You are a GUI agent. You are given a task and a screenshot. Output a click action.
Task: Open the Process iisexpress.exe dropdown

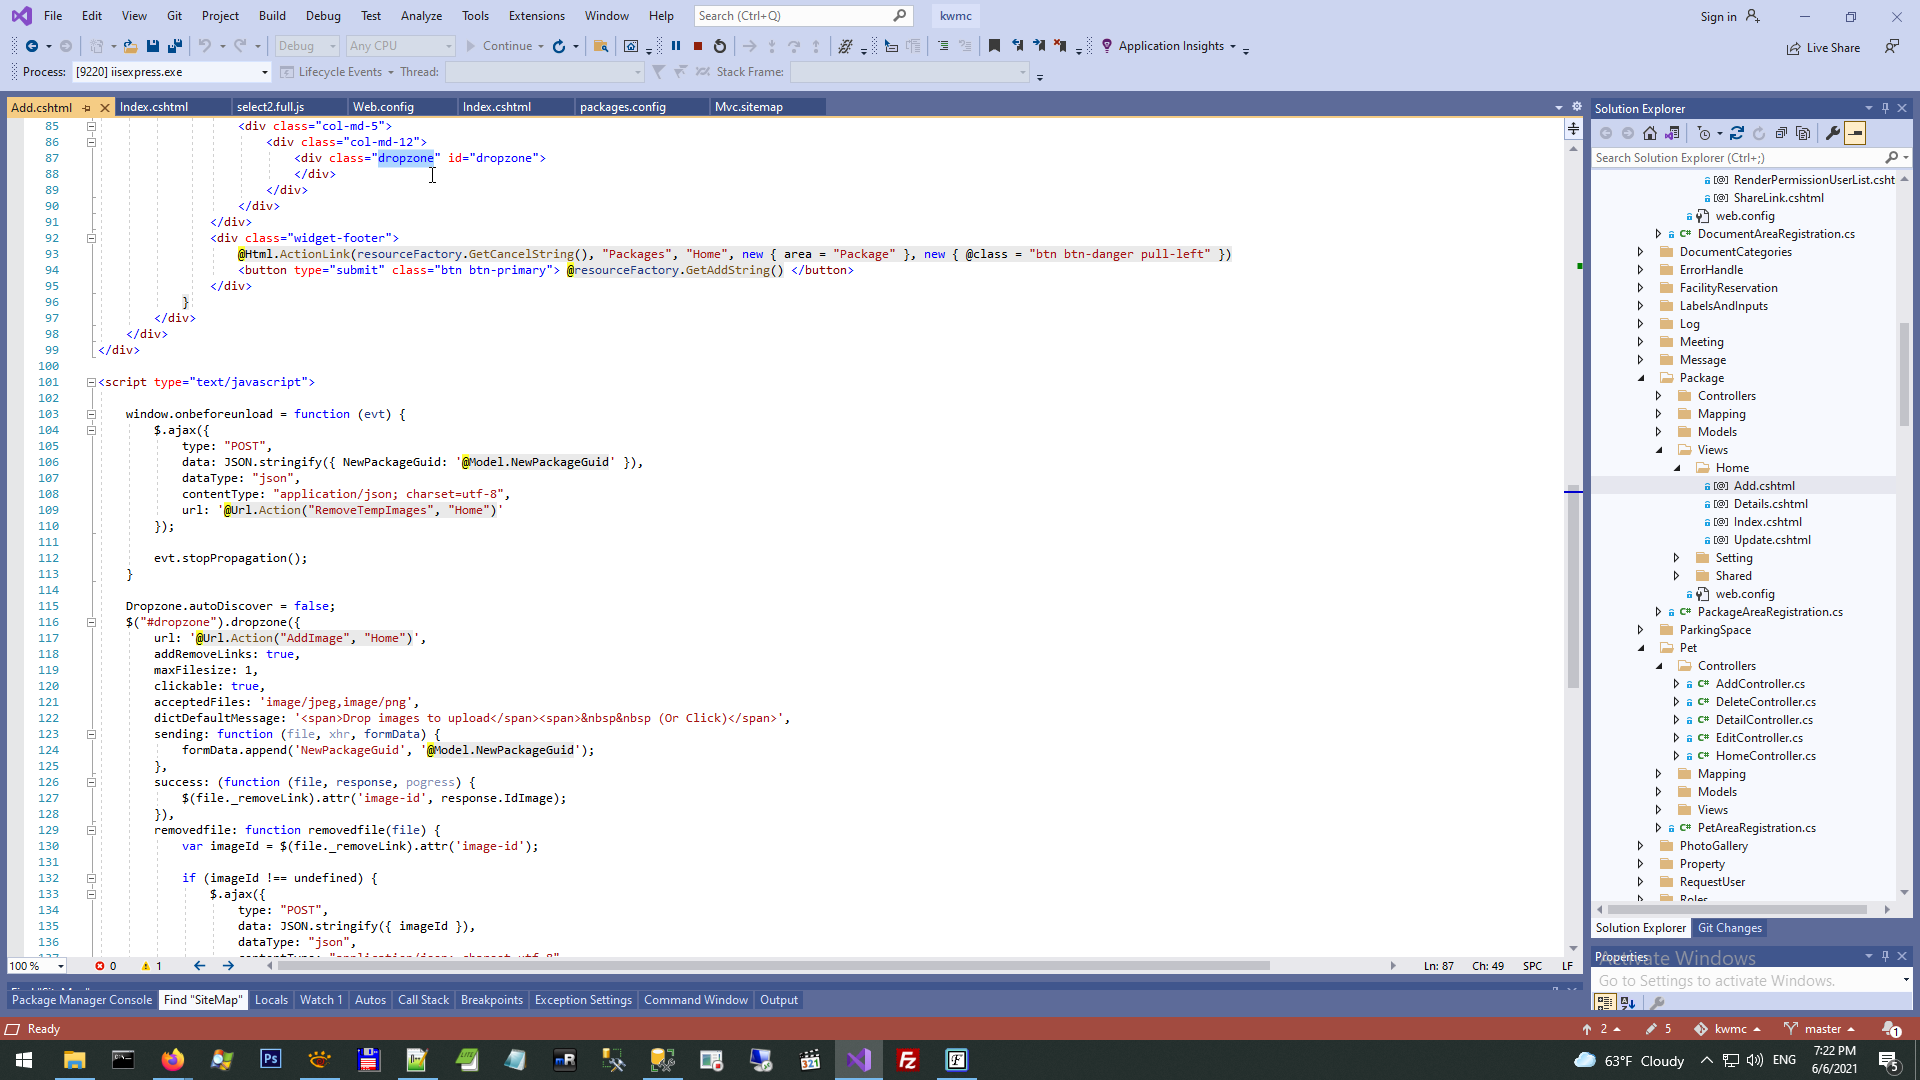264,72
